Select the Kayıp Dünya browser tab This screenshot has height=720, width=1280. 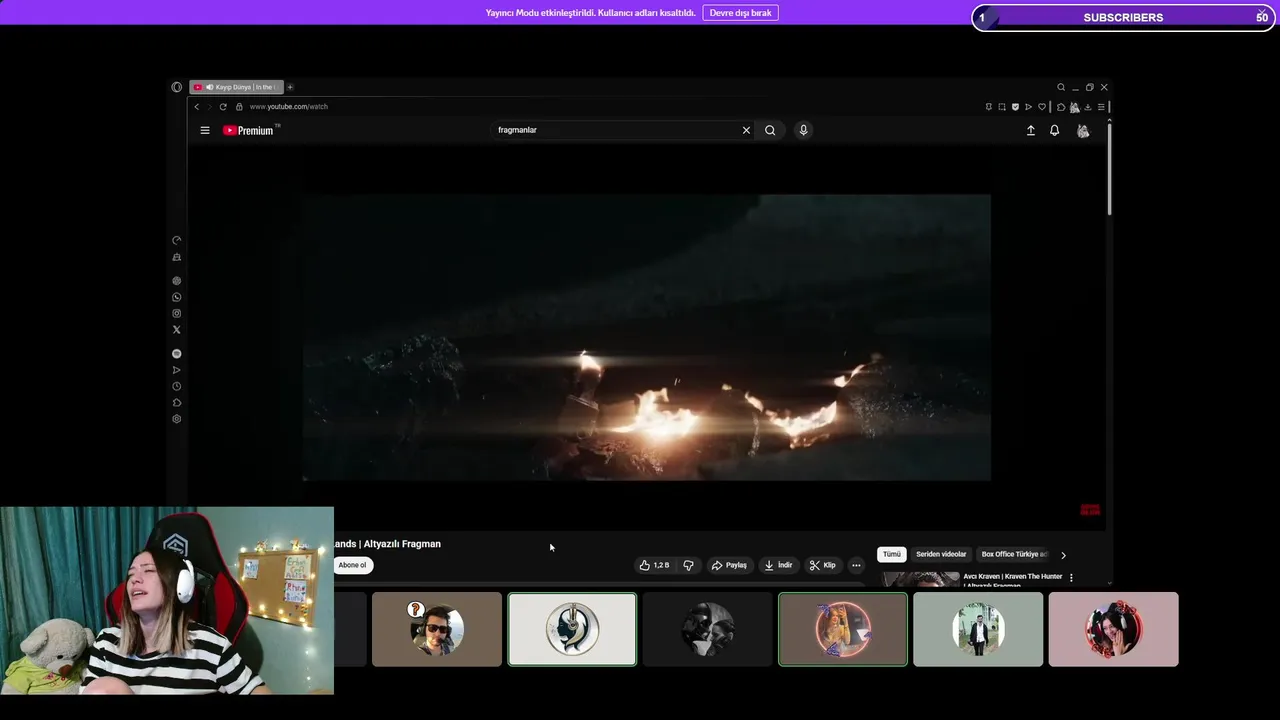coord(237,87)
